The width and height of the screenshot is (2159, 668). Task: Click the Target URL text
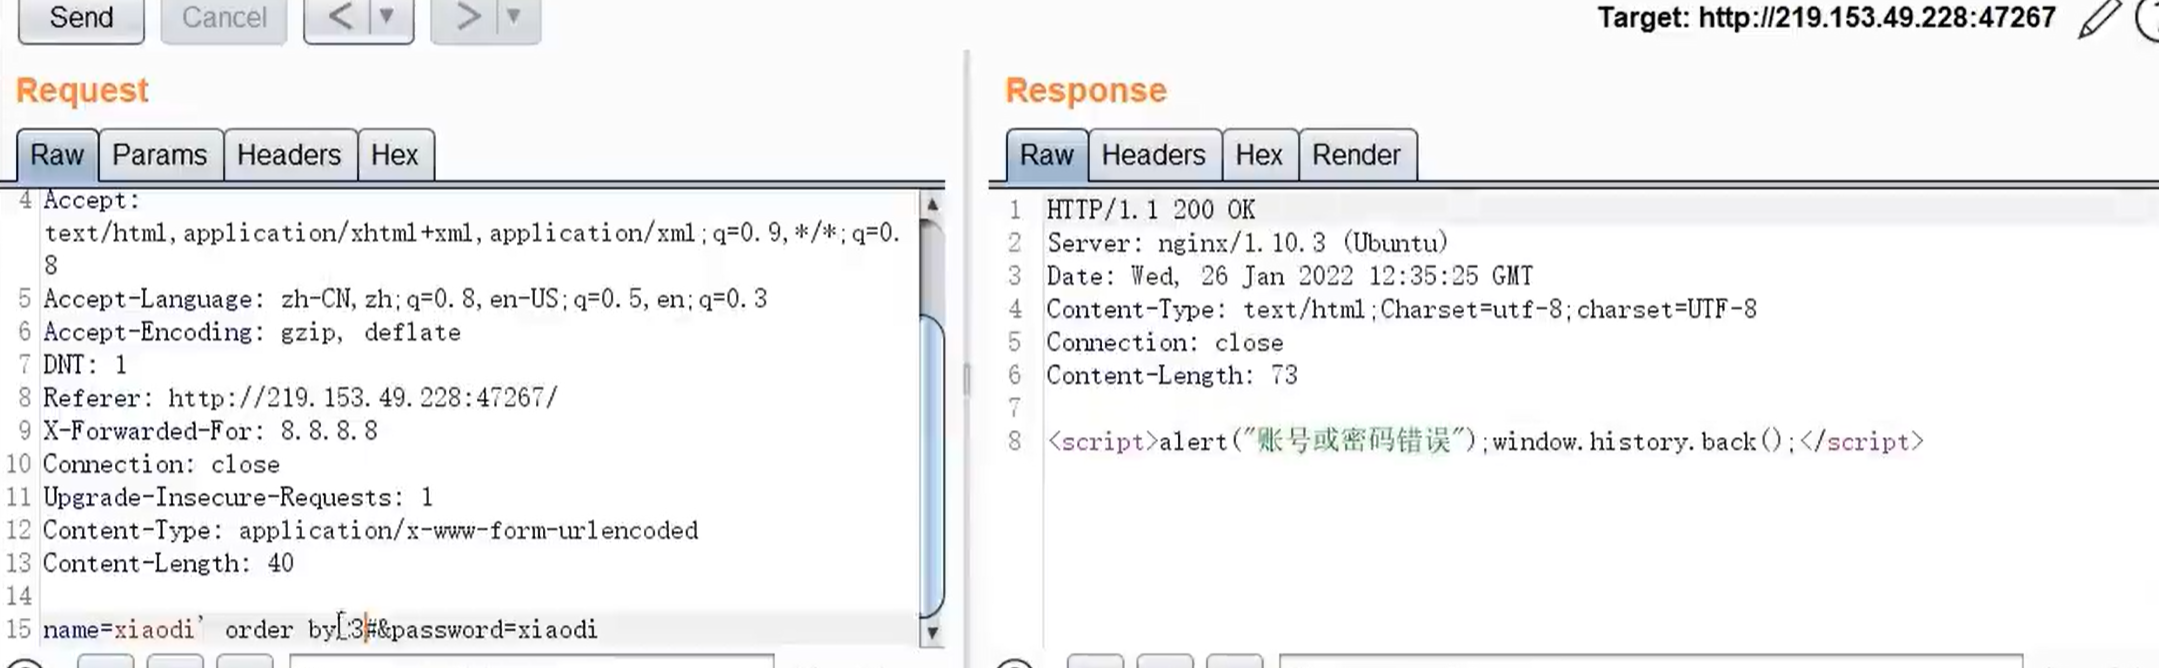(1826, 18)
